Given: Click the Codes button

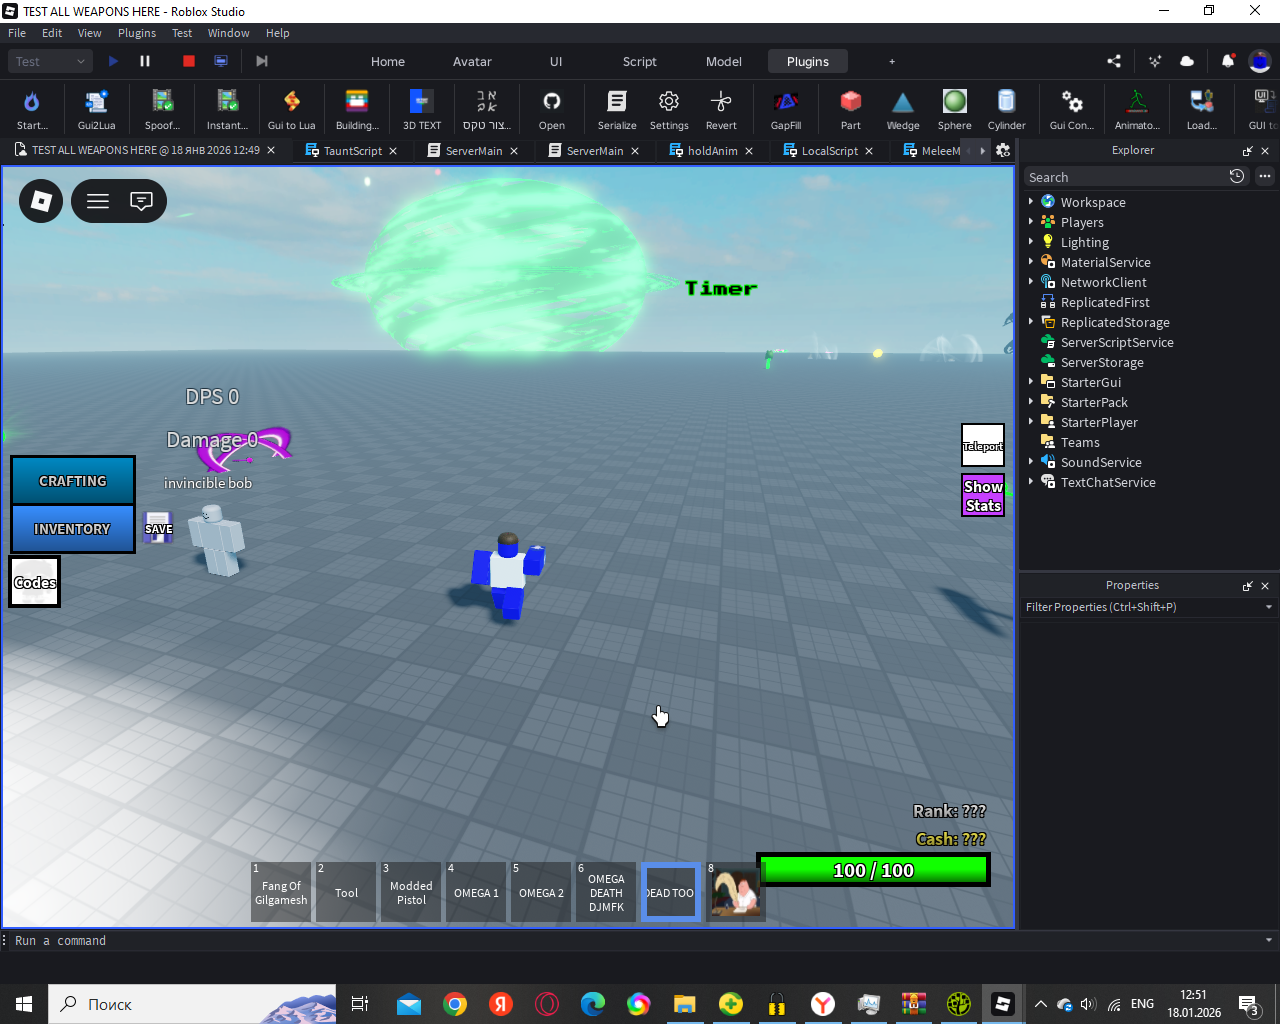Looking at the screenshot, I should [35, 582].
